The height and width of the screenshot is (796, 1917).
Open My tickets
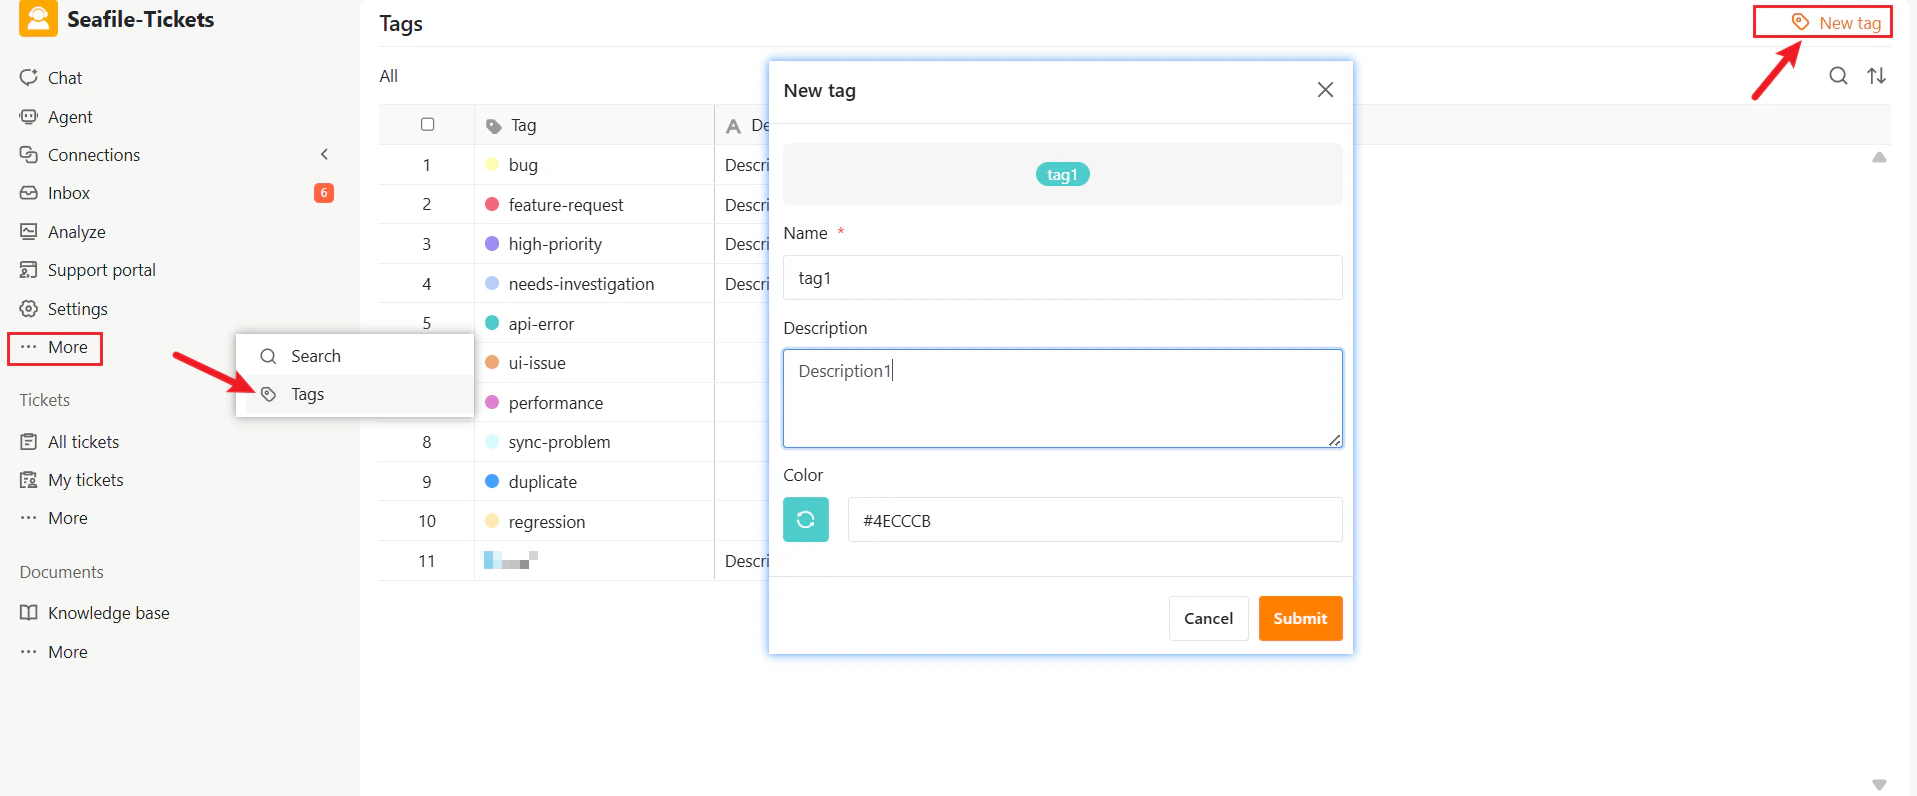86,480
